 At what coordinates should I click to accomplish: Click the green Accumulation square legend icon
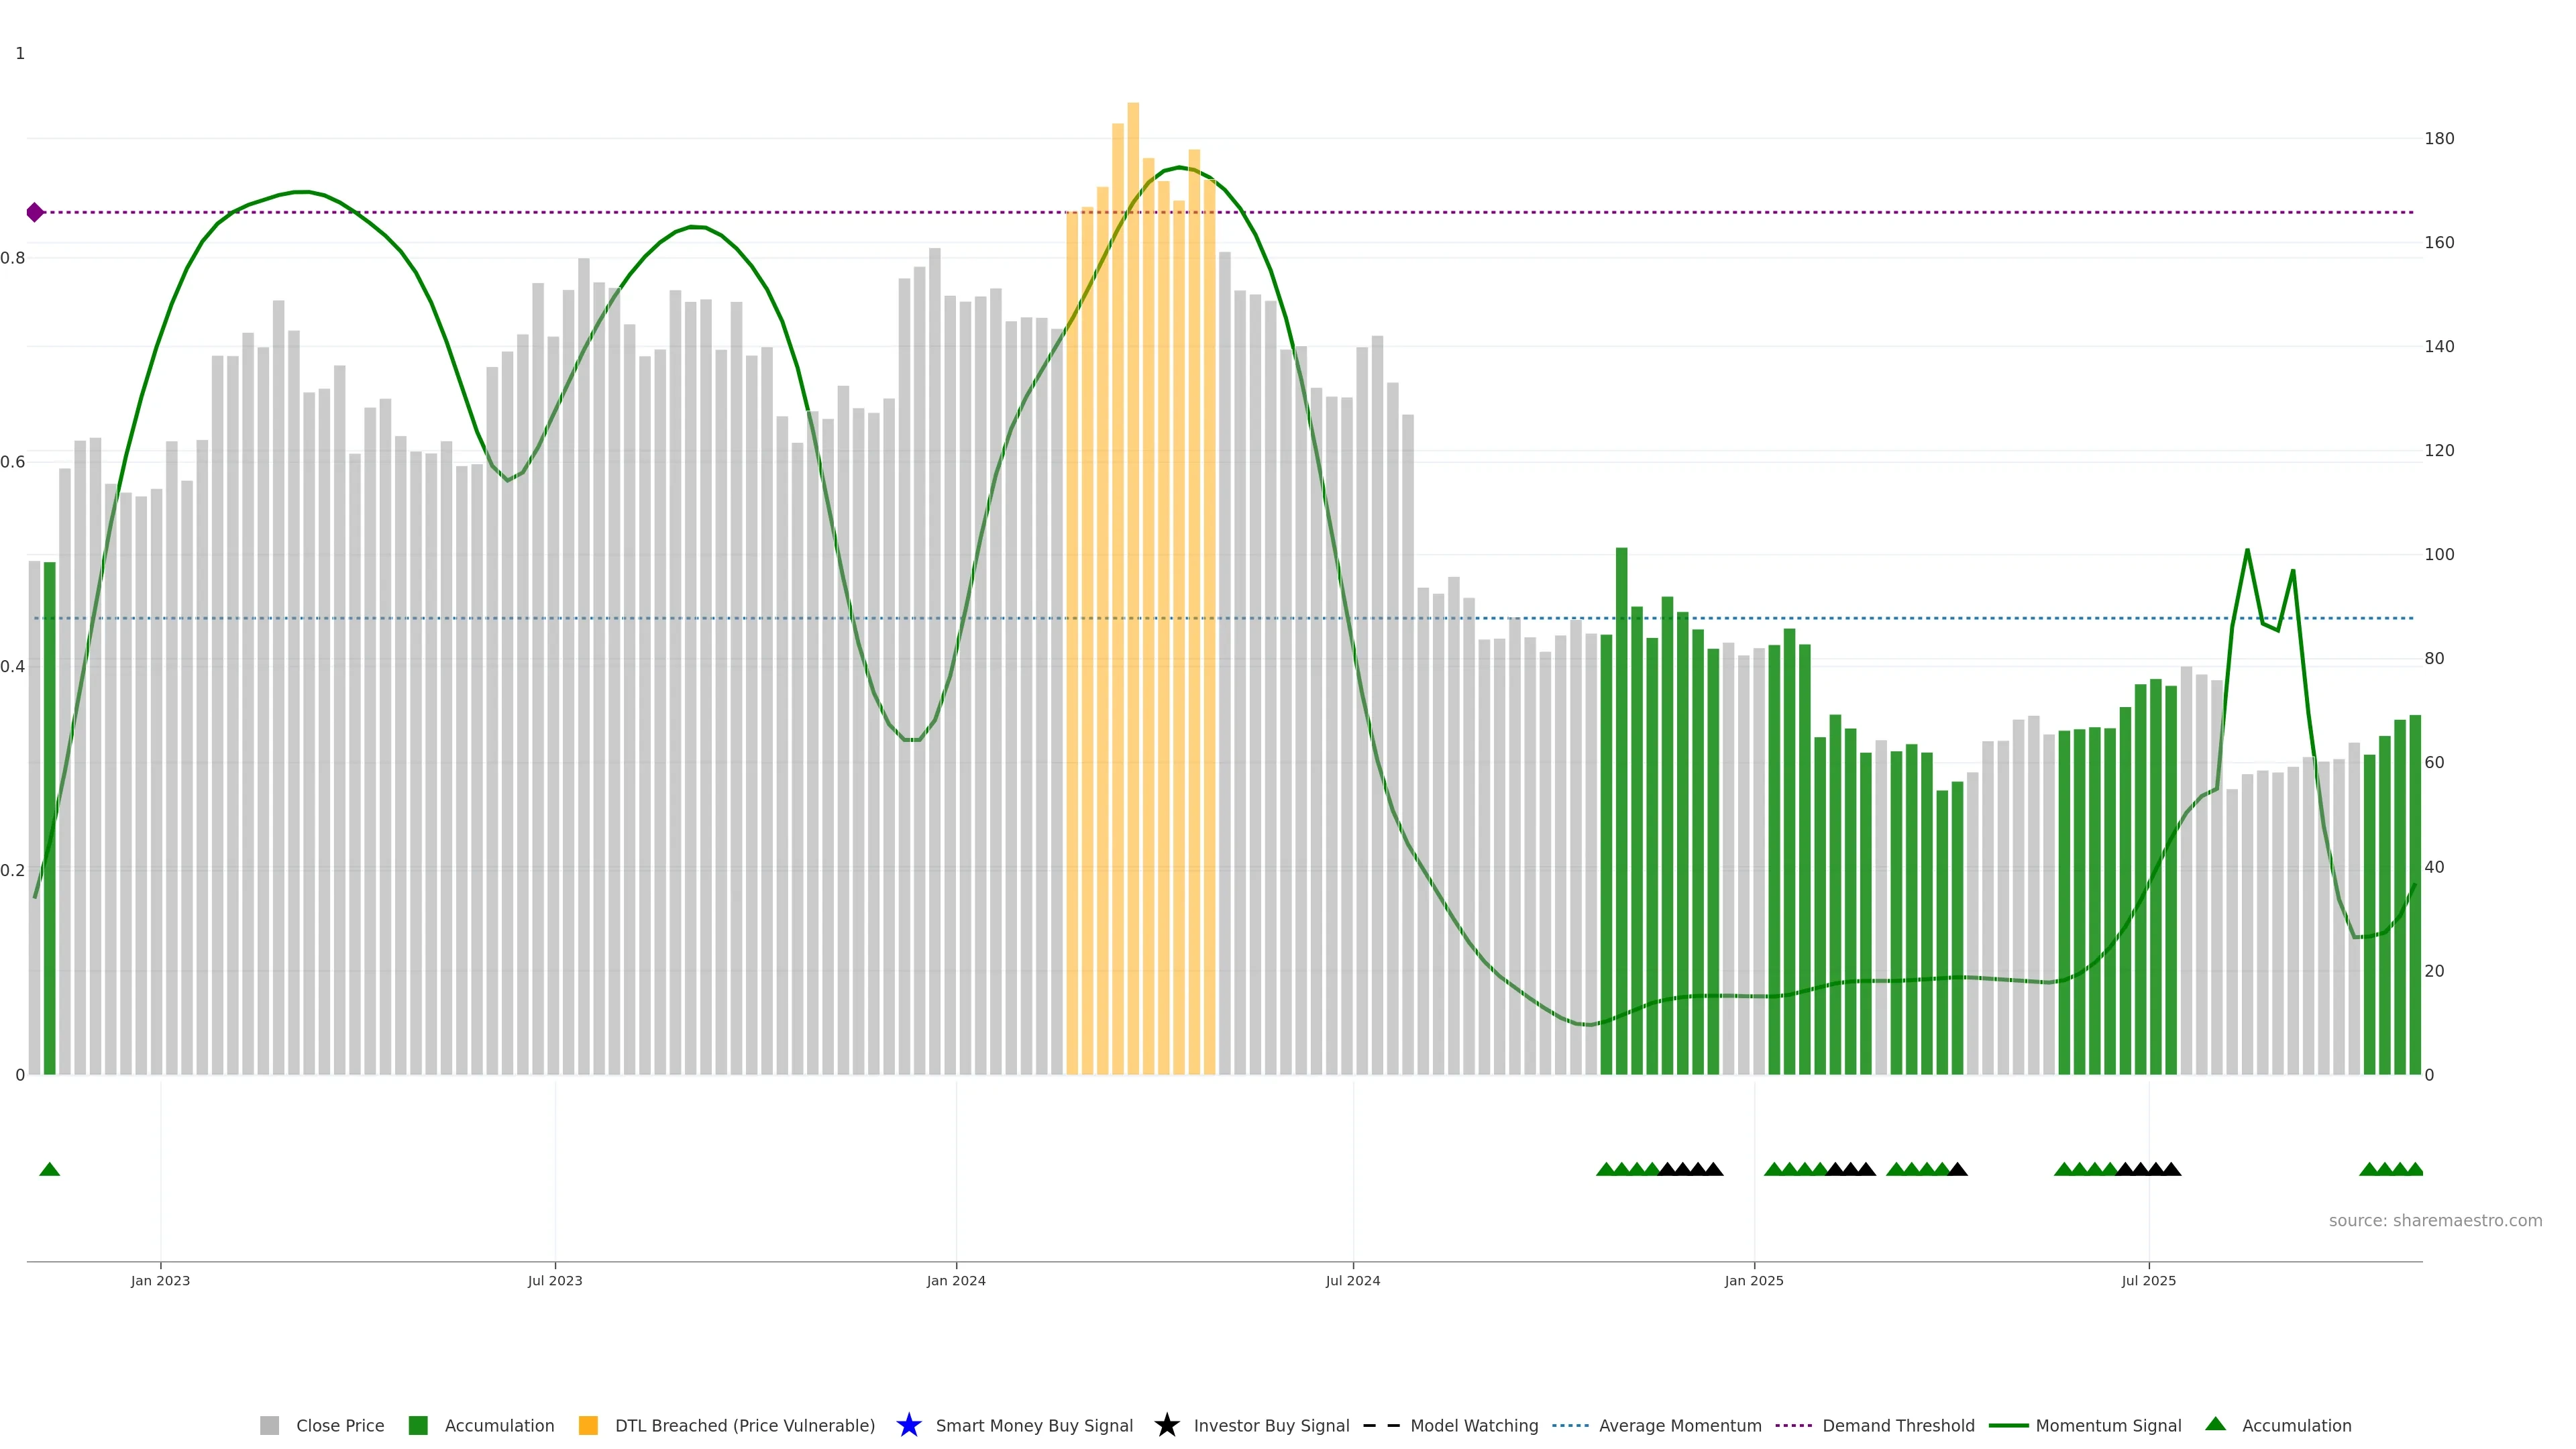(x=418, y=1425)
